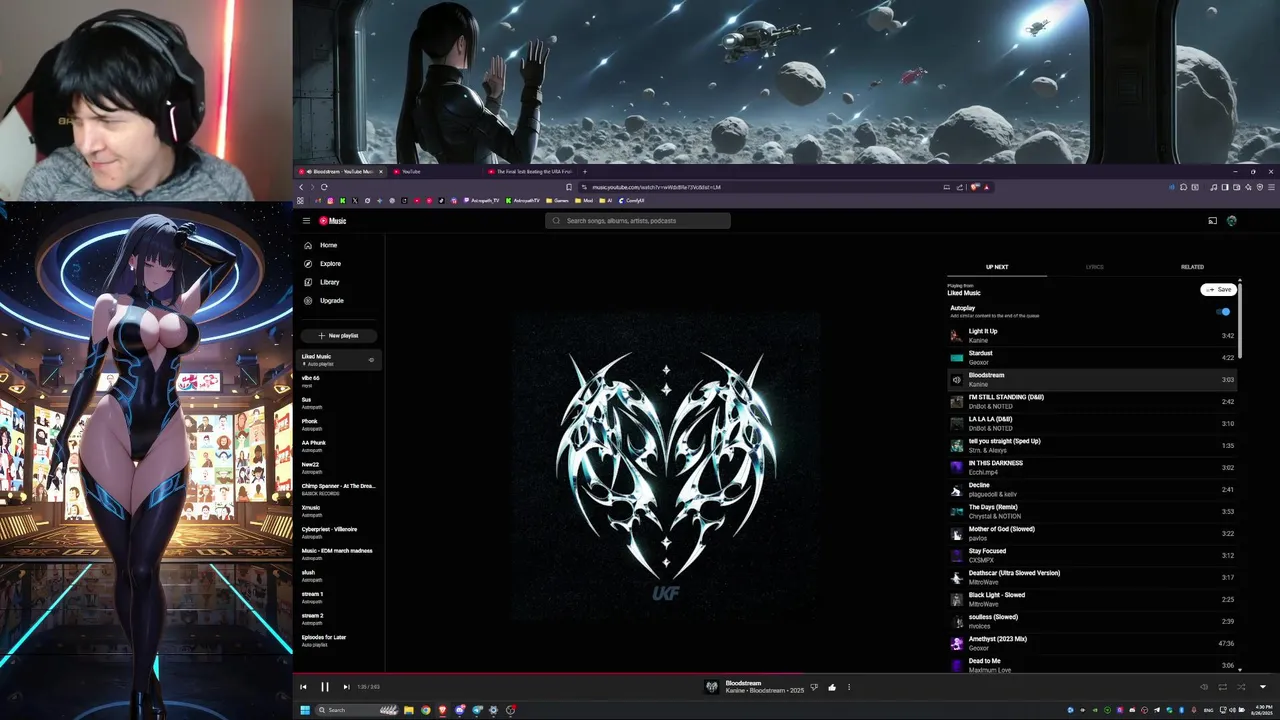Open the taskbar clock and date
This screenshot has width=1280, height=720.
point(1260,710)
